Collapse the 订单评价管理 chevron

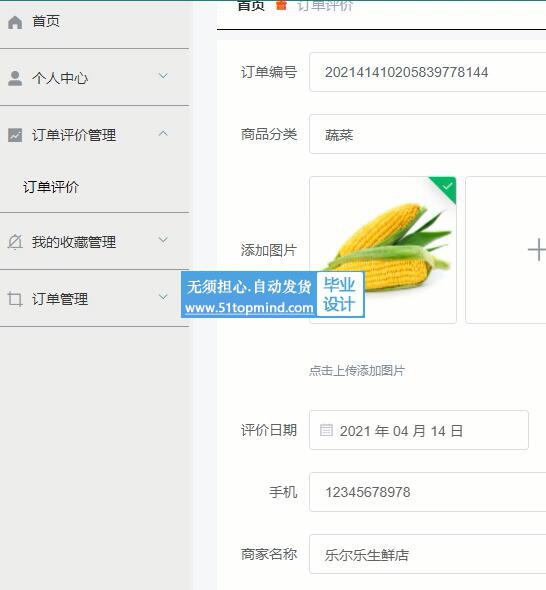coord(163,133)
